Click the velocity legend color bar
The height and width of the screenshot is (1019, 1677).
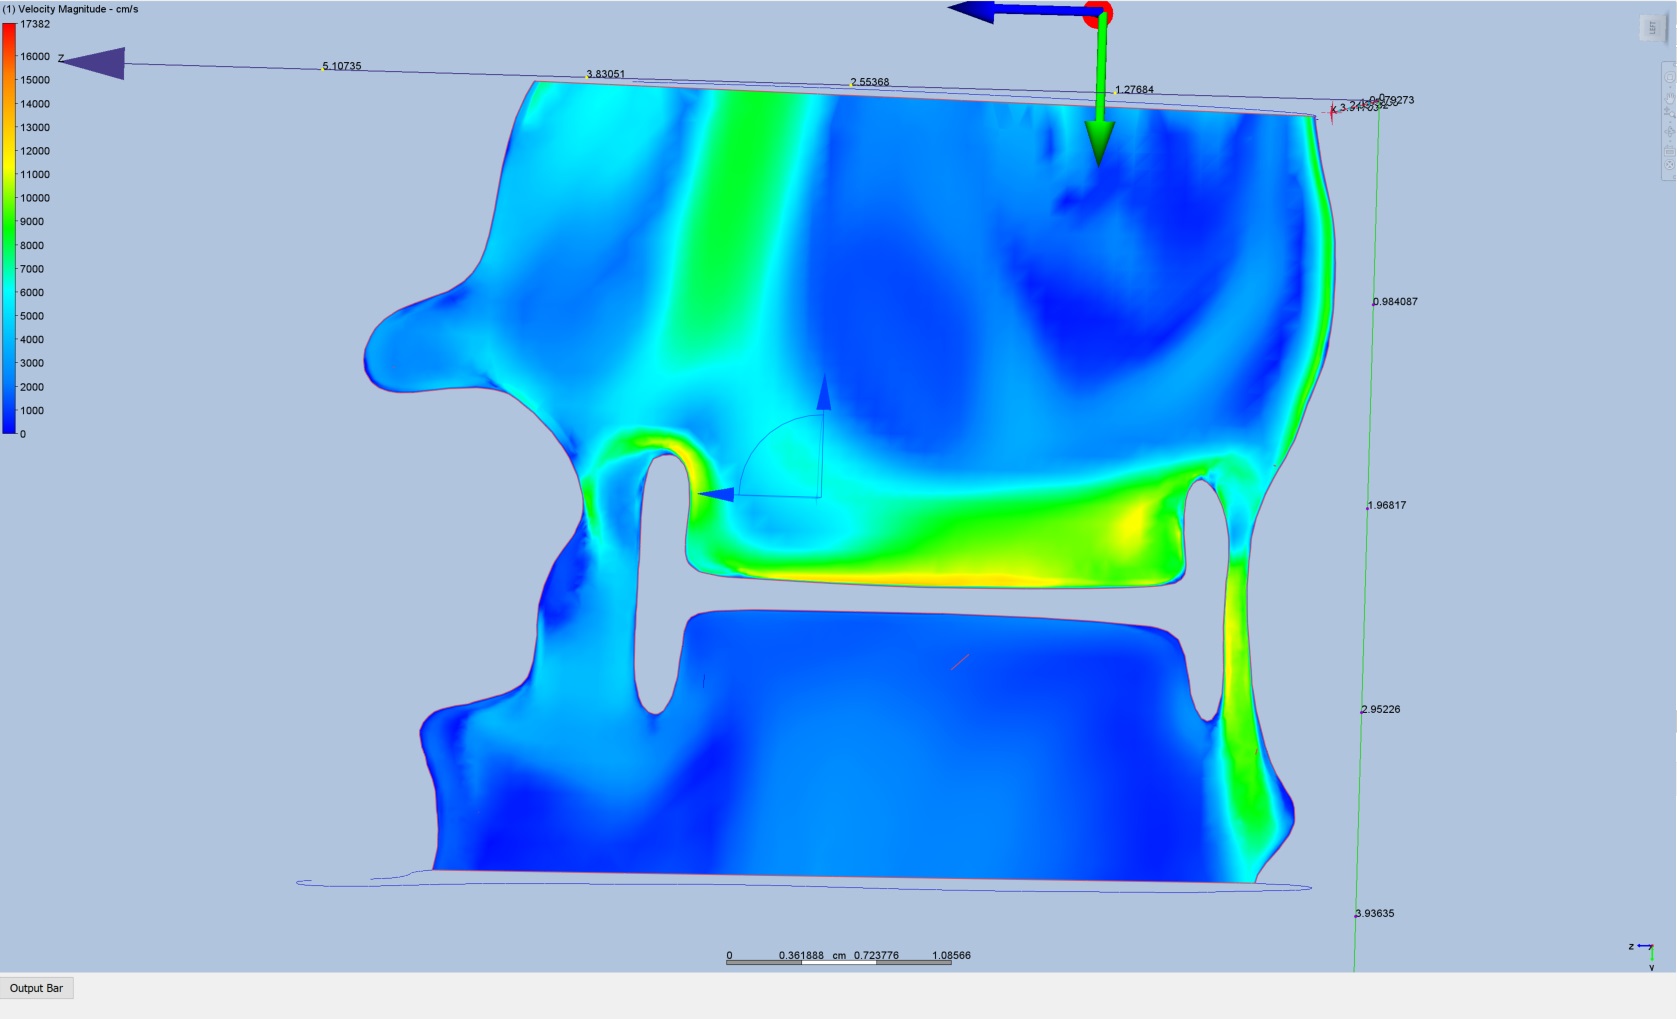point(9,228)
